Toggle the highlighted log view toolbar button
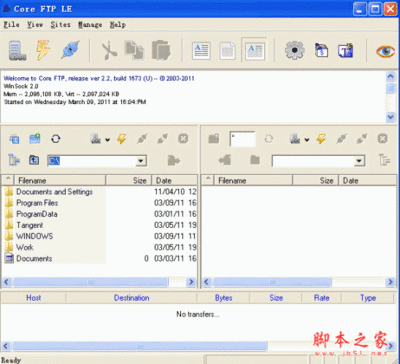The width and height of the screenshot is (400, 364). pyautogui.click(x=255, y=51)
